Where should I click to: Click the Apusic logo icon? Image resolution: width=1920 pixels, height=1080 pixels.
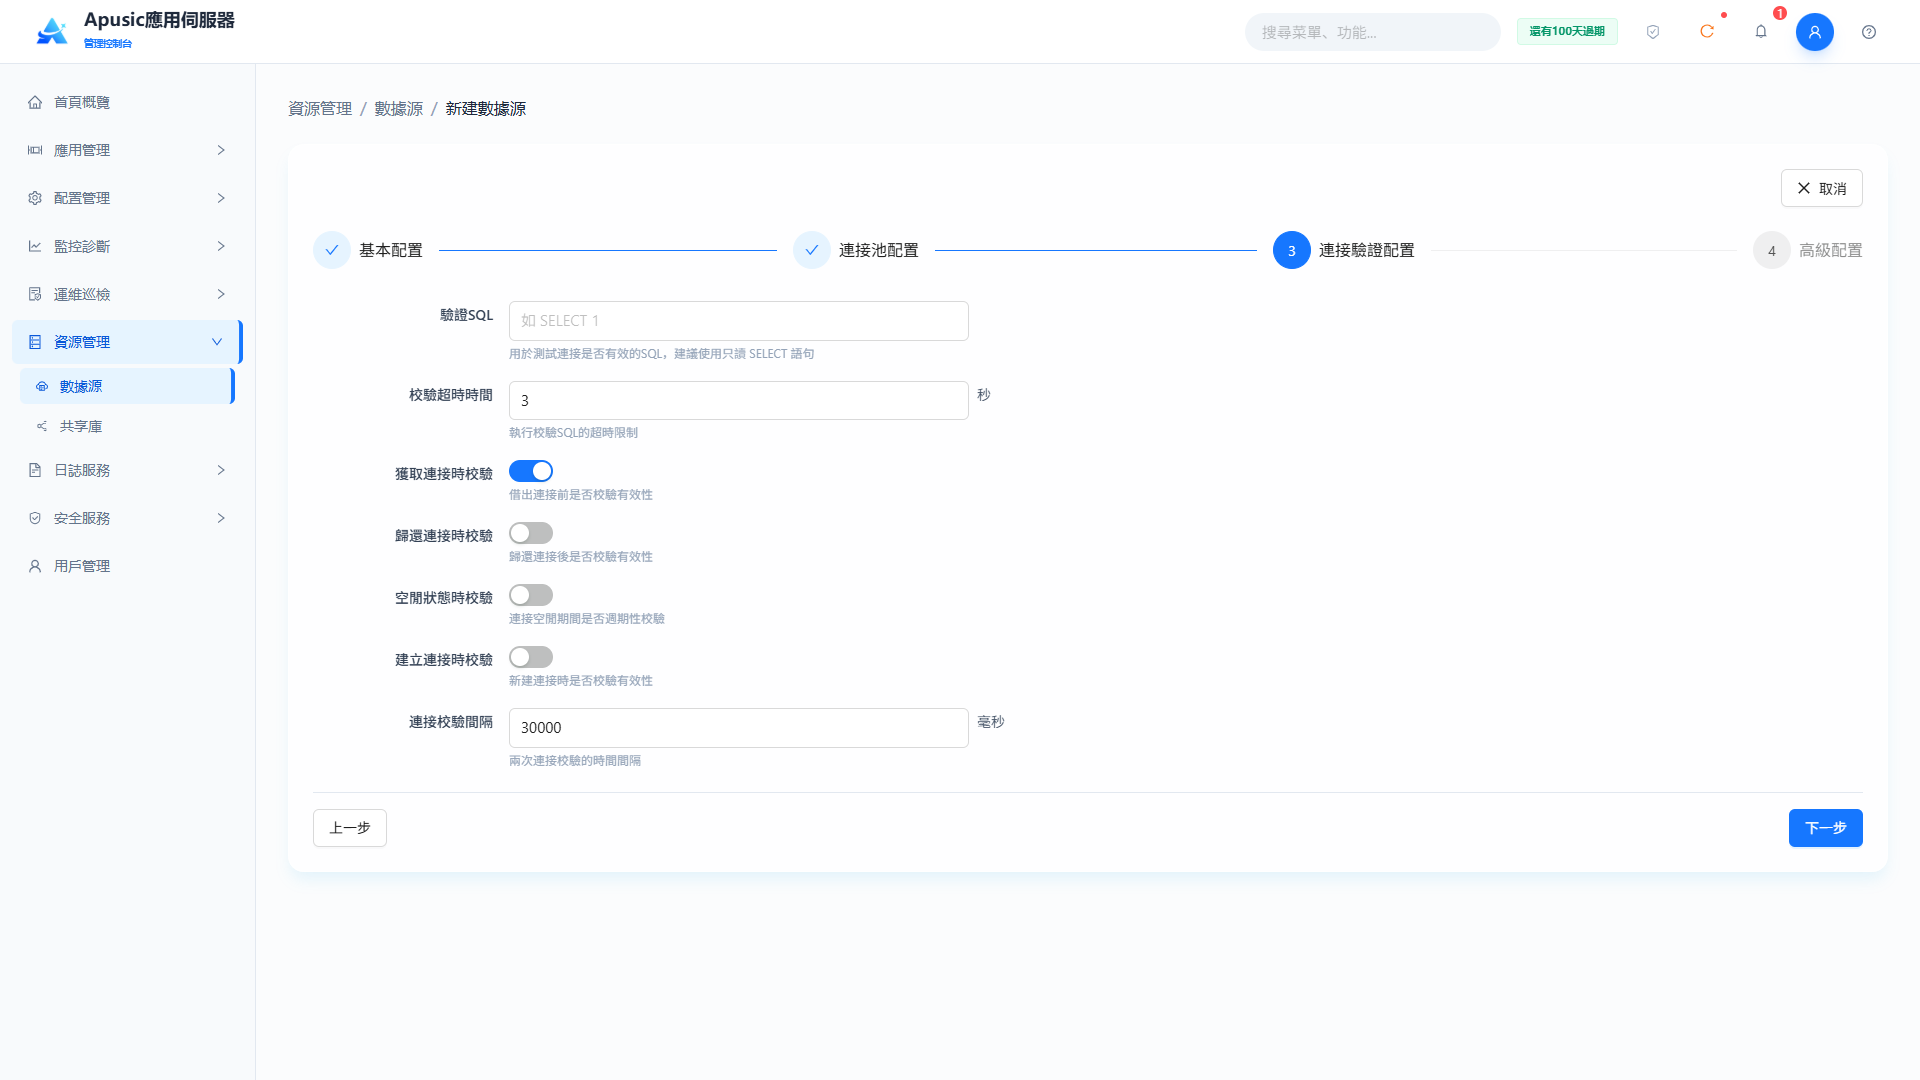[52, 32]
